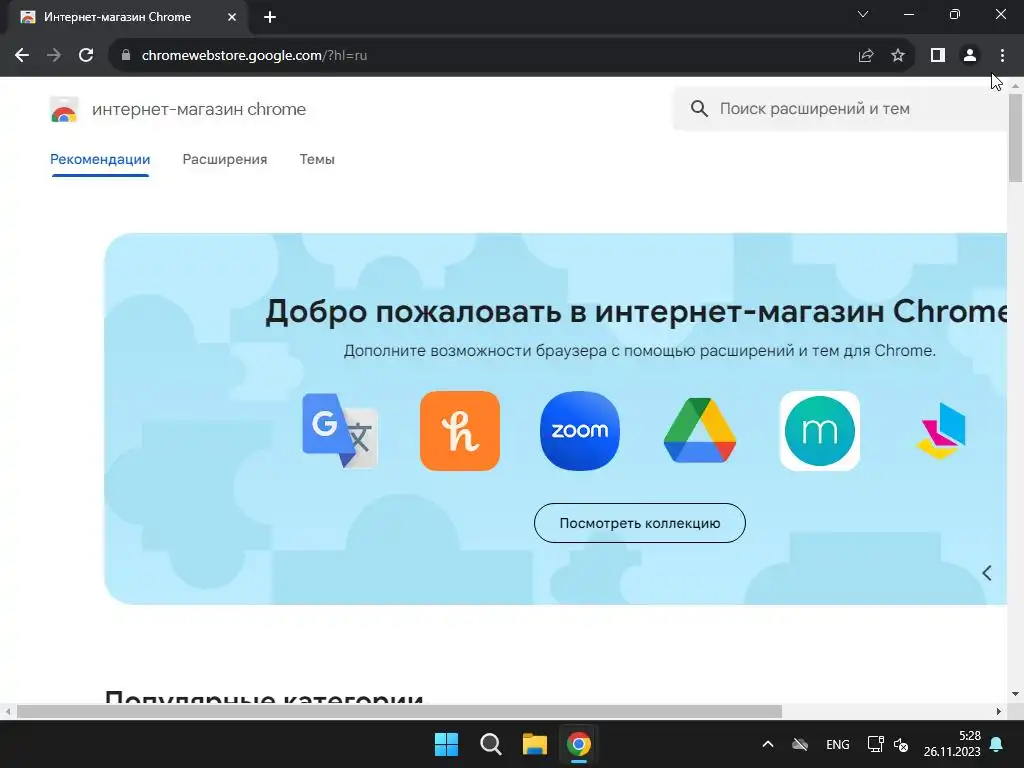The image size is (1024, 768).
Task: Share this page icon in address bar
Action: pyautogui.click(x=866, y=56)
